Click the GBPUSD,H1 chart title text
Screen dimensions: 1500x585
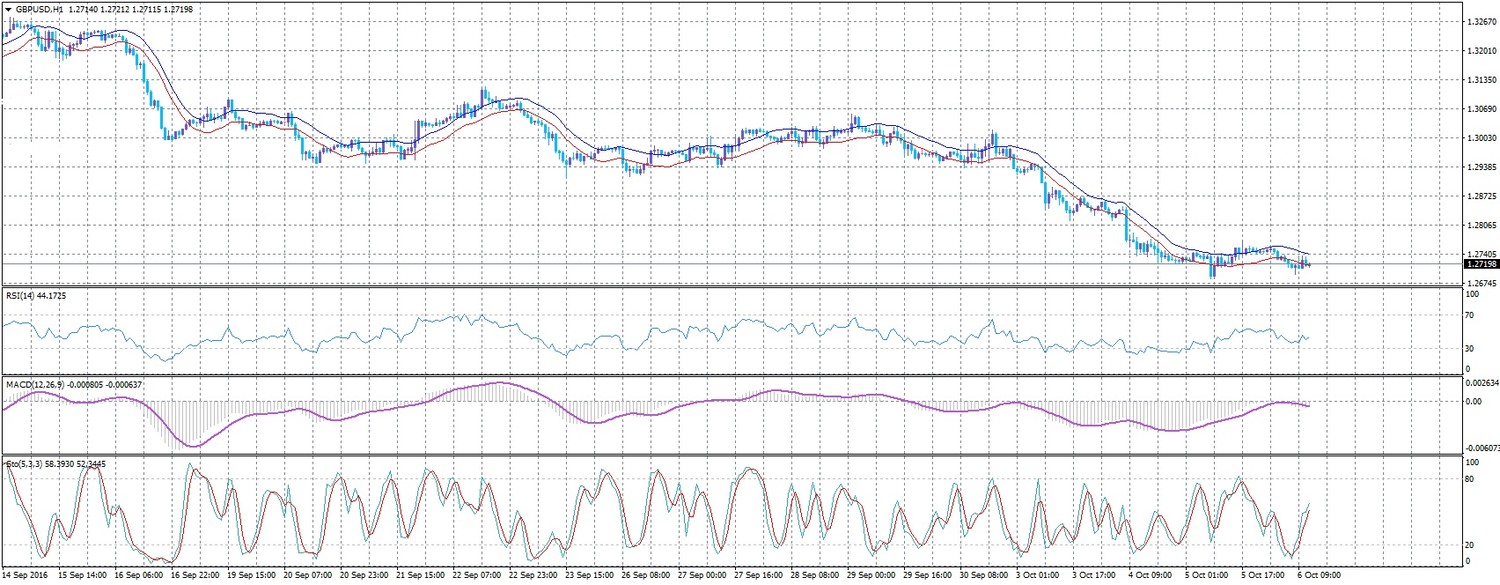click(x=39, y=9)
